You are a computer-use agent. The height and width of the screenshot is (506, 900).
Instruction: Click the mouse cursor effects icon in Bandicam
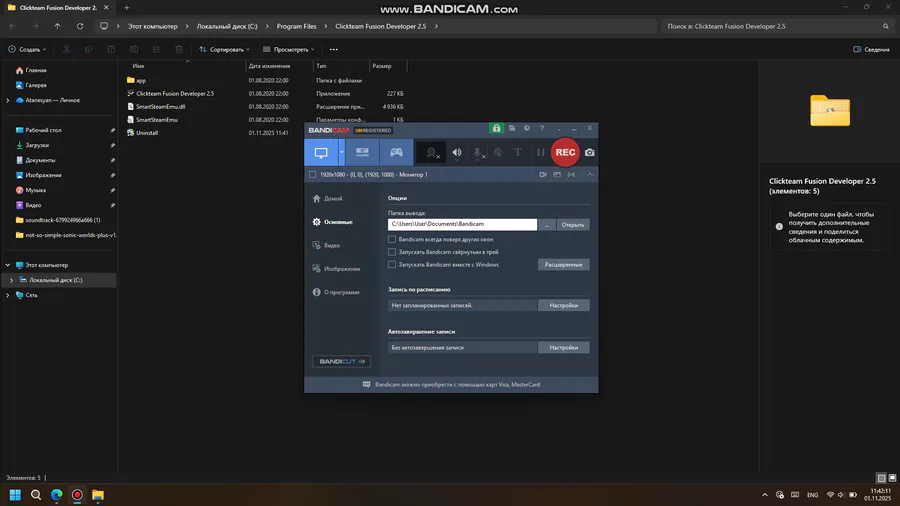[498, 153]
